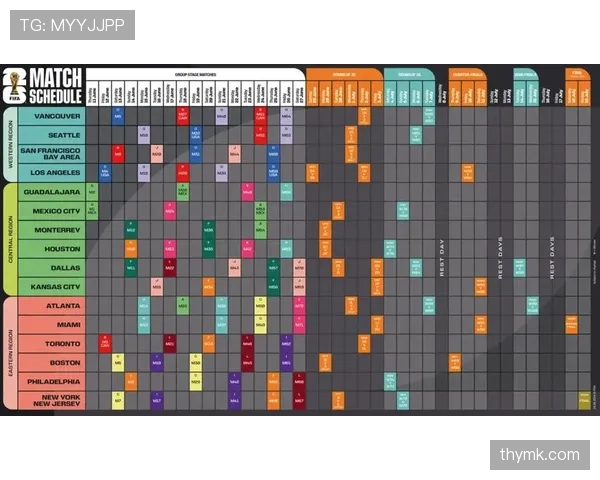
Task: Click the New York New Jersey label
Action: (x=52, y=400)
